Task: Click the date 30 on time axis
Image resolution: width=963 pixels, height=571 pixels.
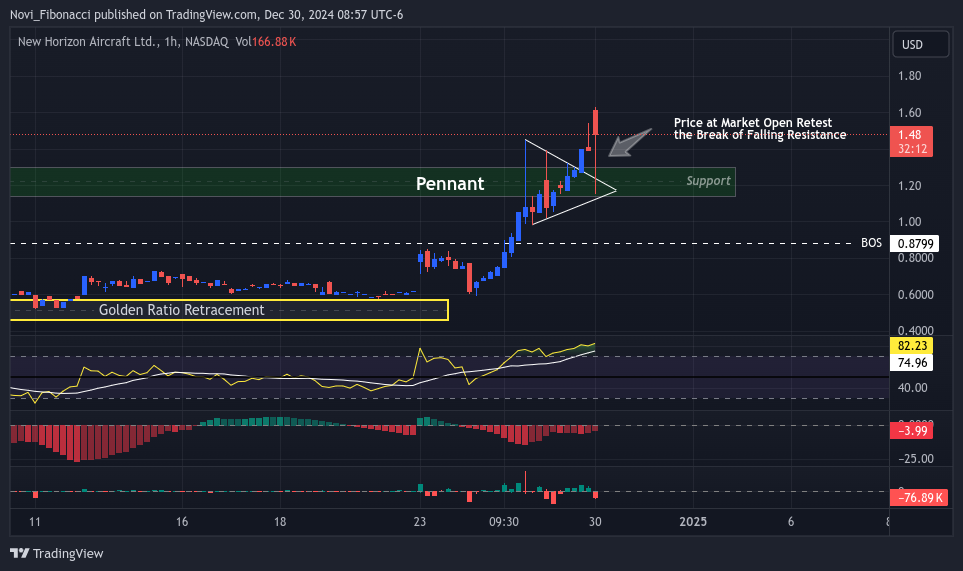Action: (595, 522)
